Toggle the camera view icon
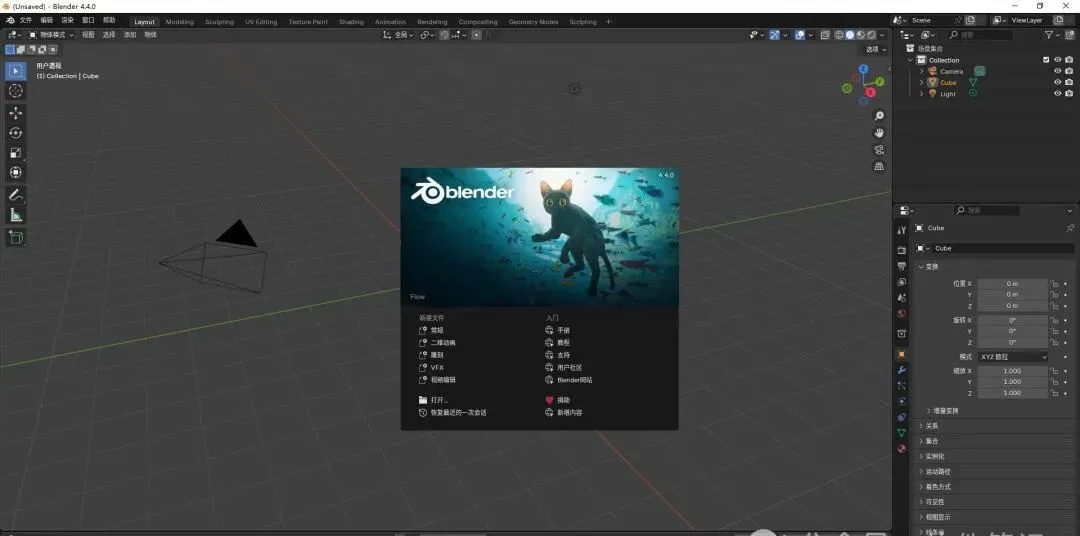Viewport: 1080px width, 536px height. pos(879,150)
